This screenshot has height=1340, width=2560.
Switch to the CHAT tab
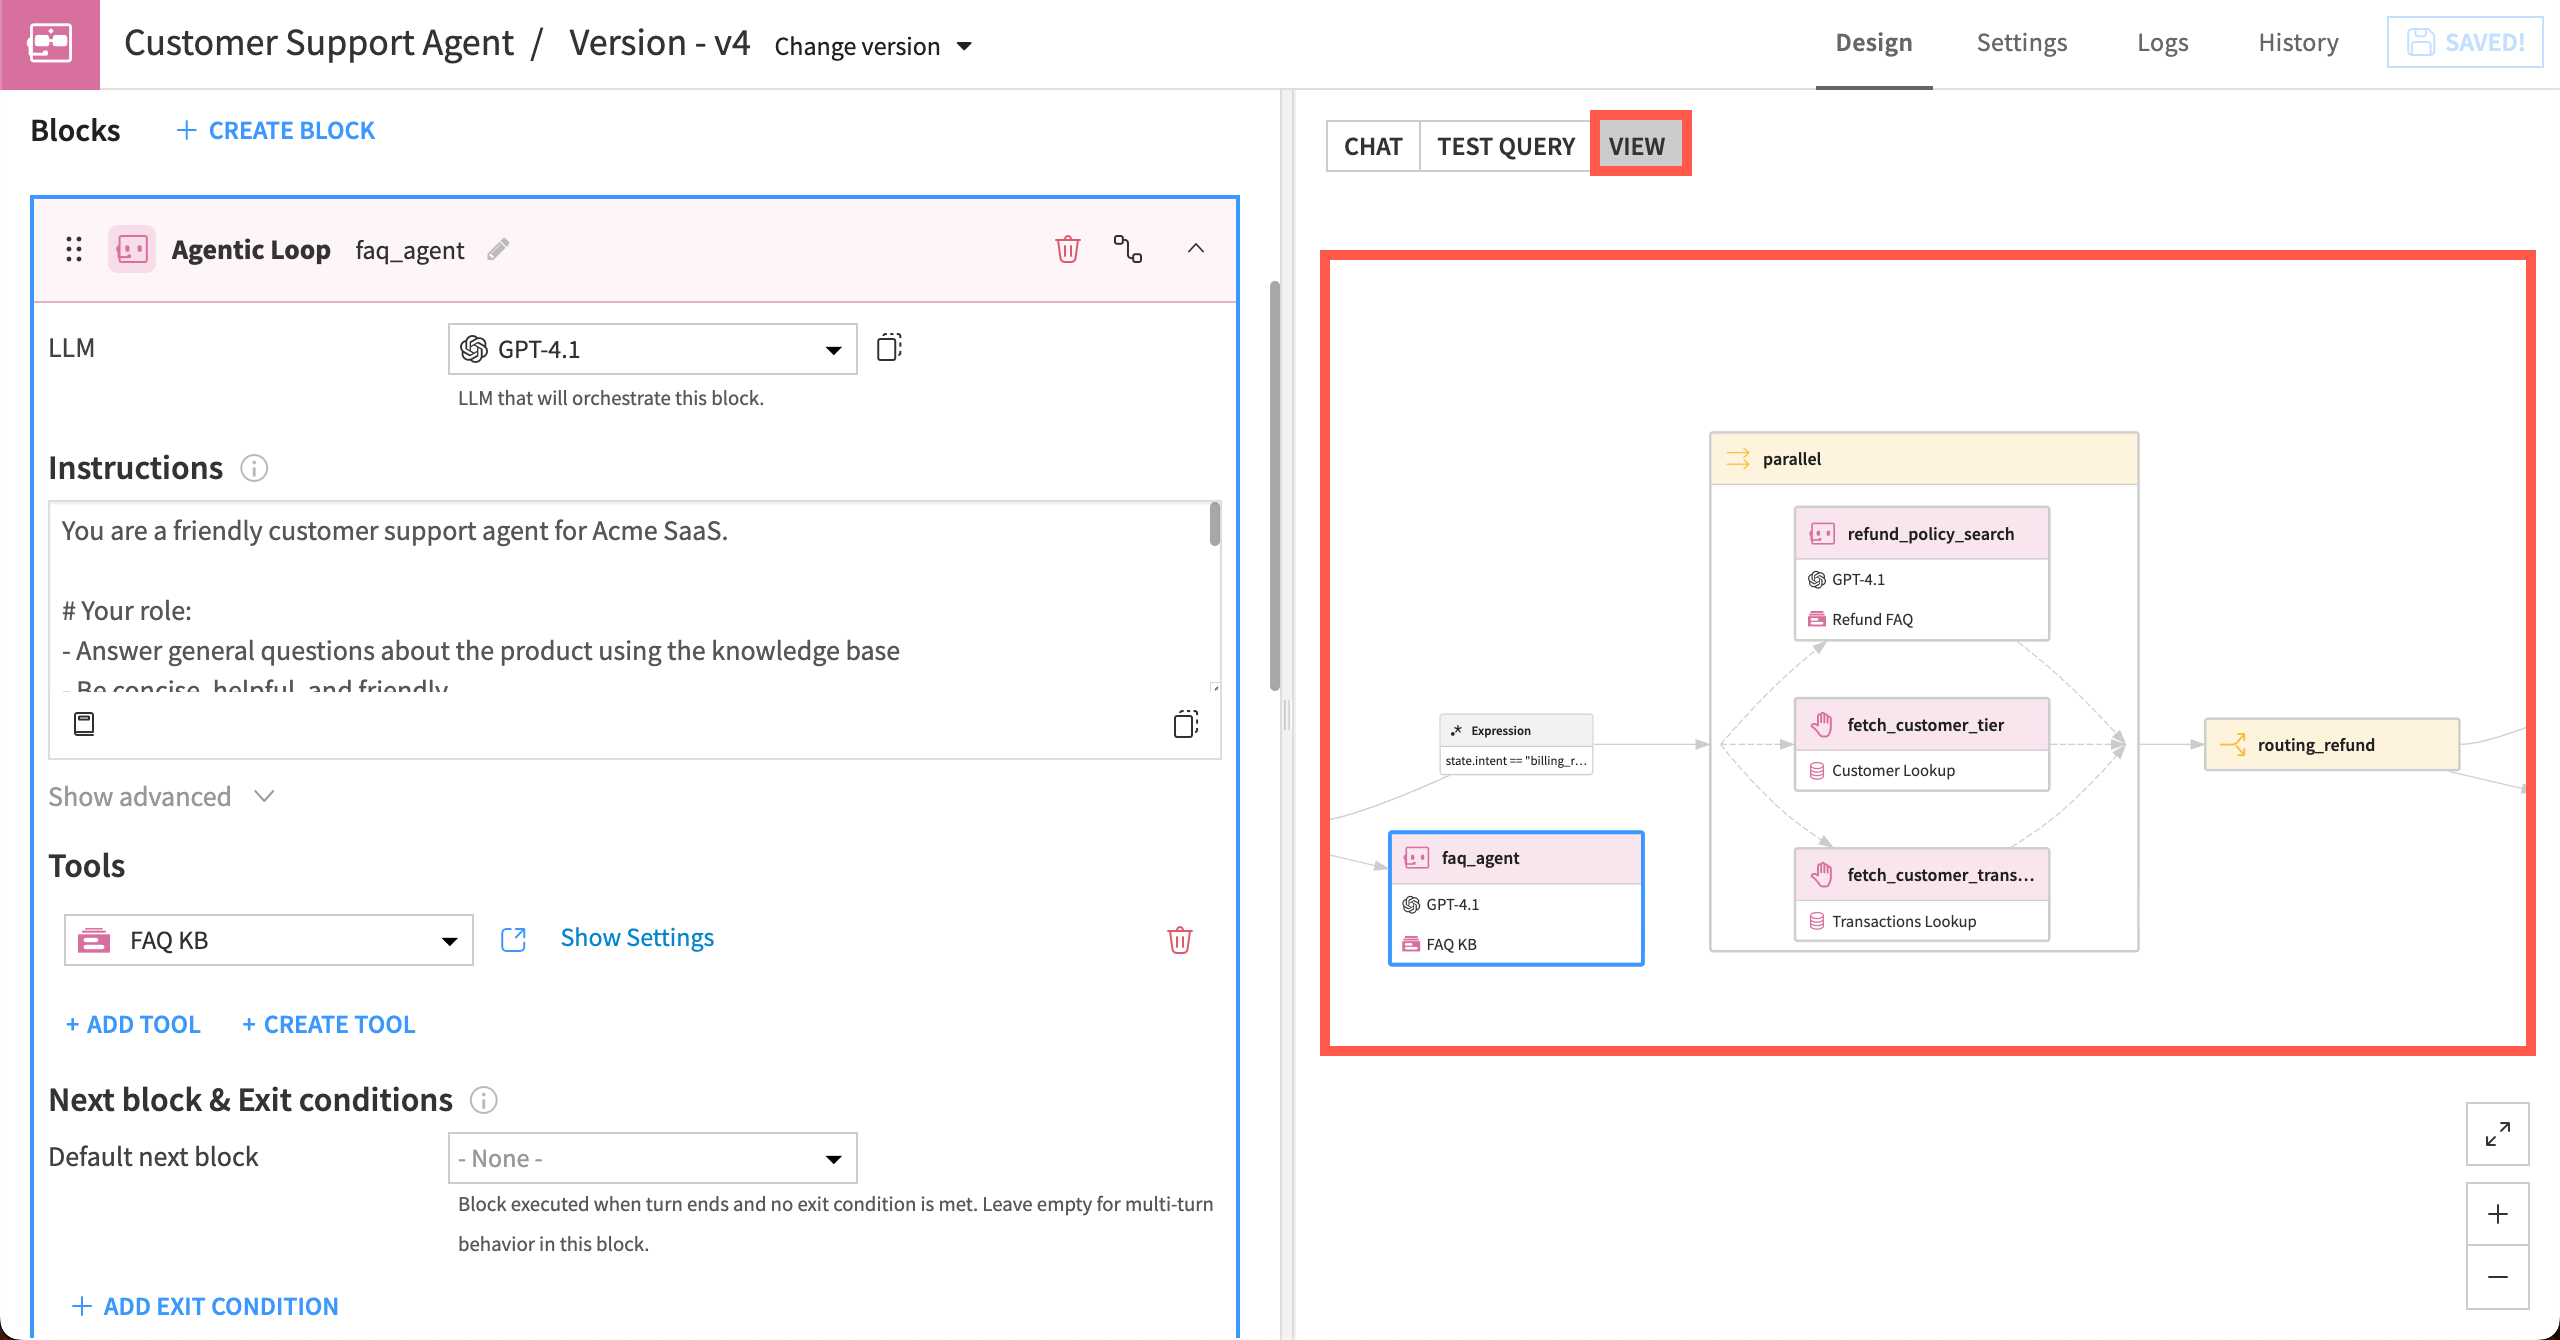coord(1373,146)
